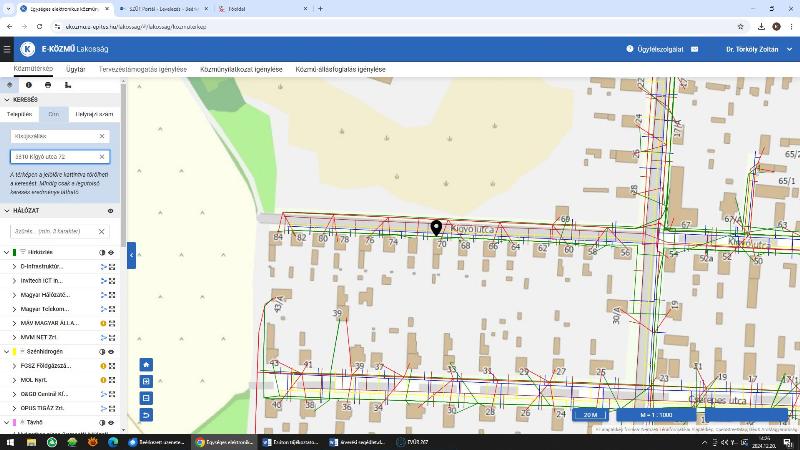Open the info tool in sidebar toolbar

(29, 85)
